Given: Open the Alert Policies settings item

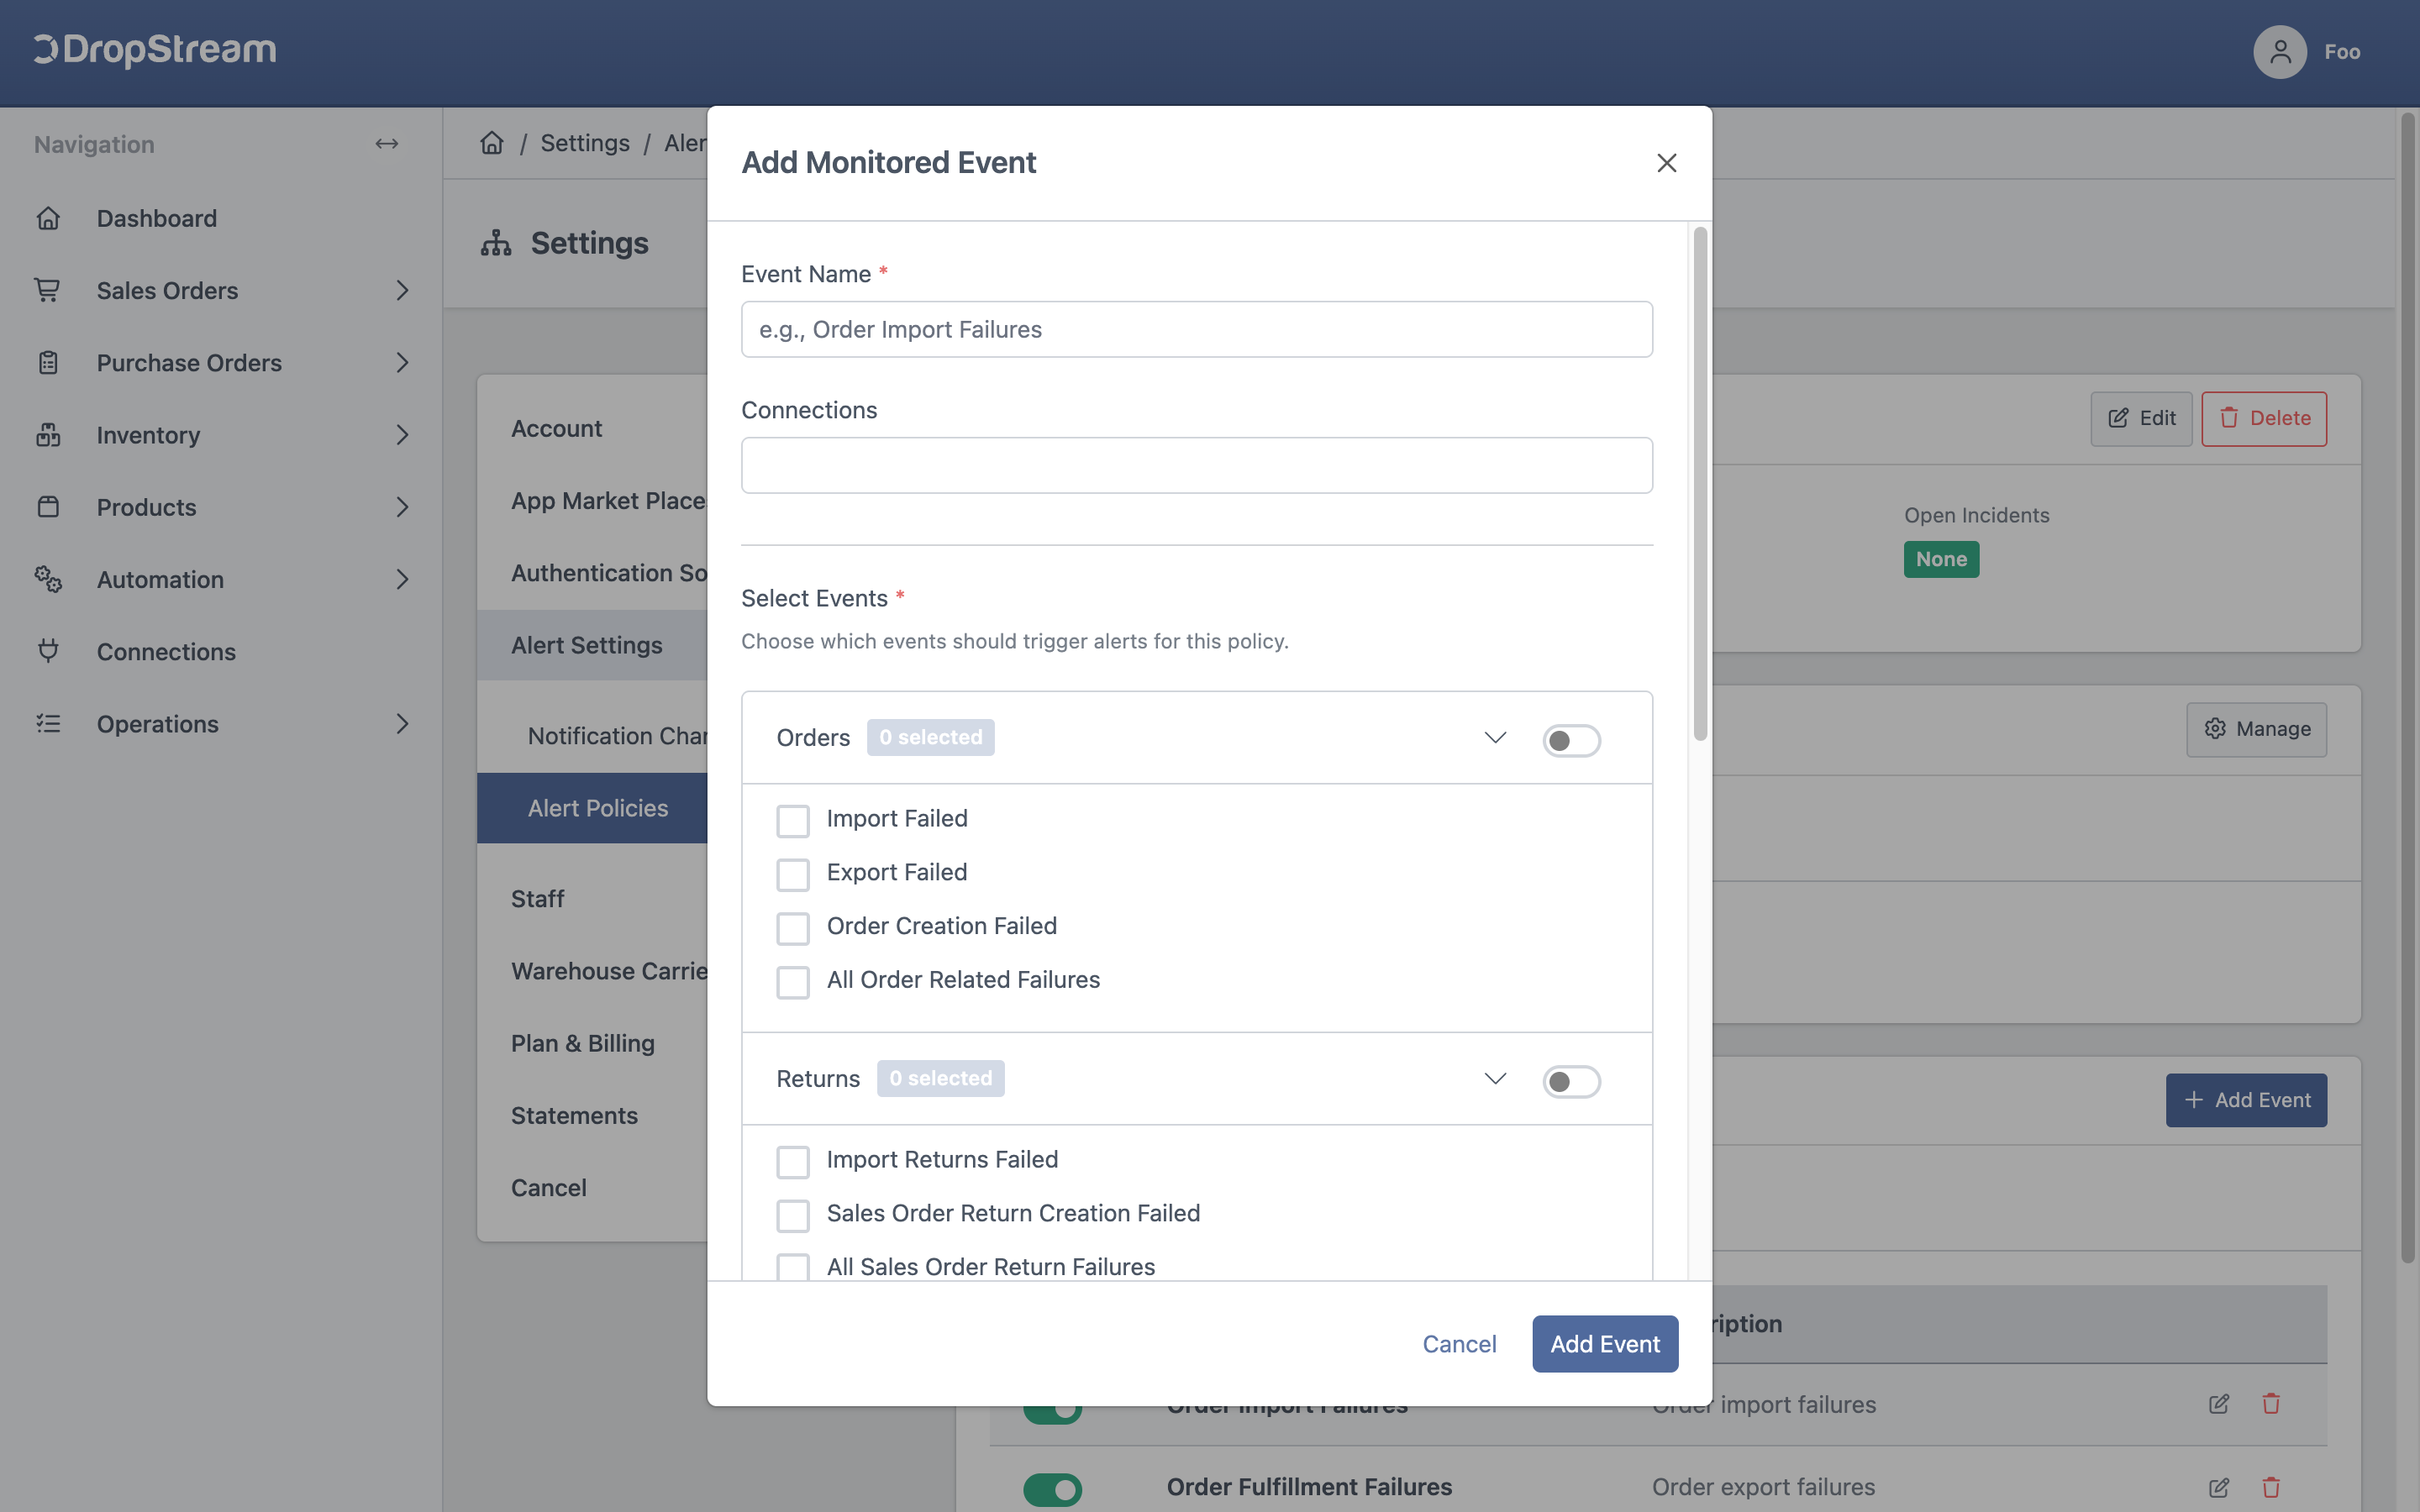Looking at the screenshot, I should point(598,808).
